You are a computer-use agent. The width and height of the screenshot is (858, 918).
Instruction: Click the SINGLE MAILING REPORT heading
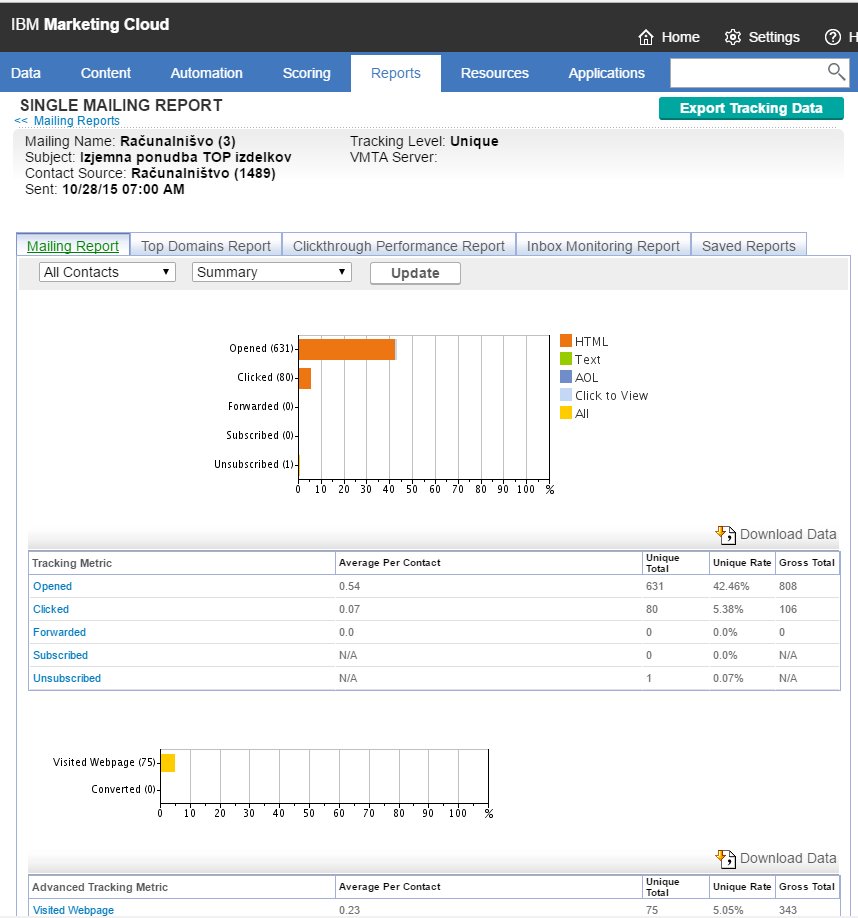[121, 105]
